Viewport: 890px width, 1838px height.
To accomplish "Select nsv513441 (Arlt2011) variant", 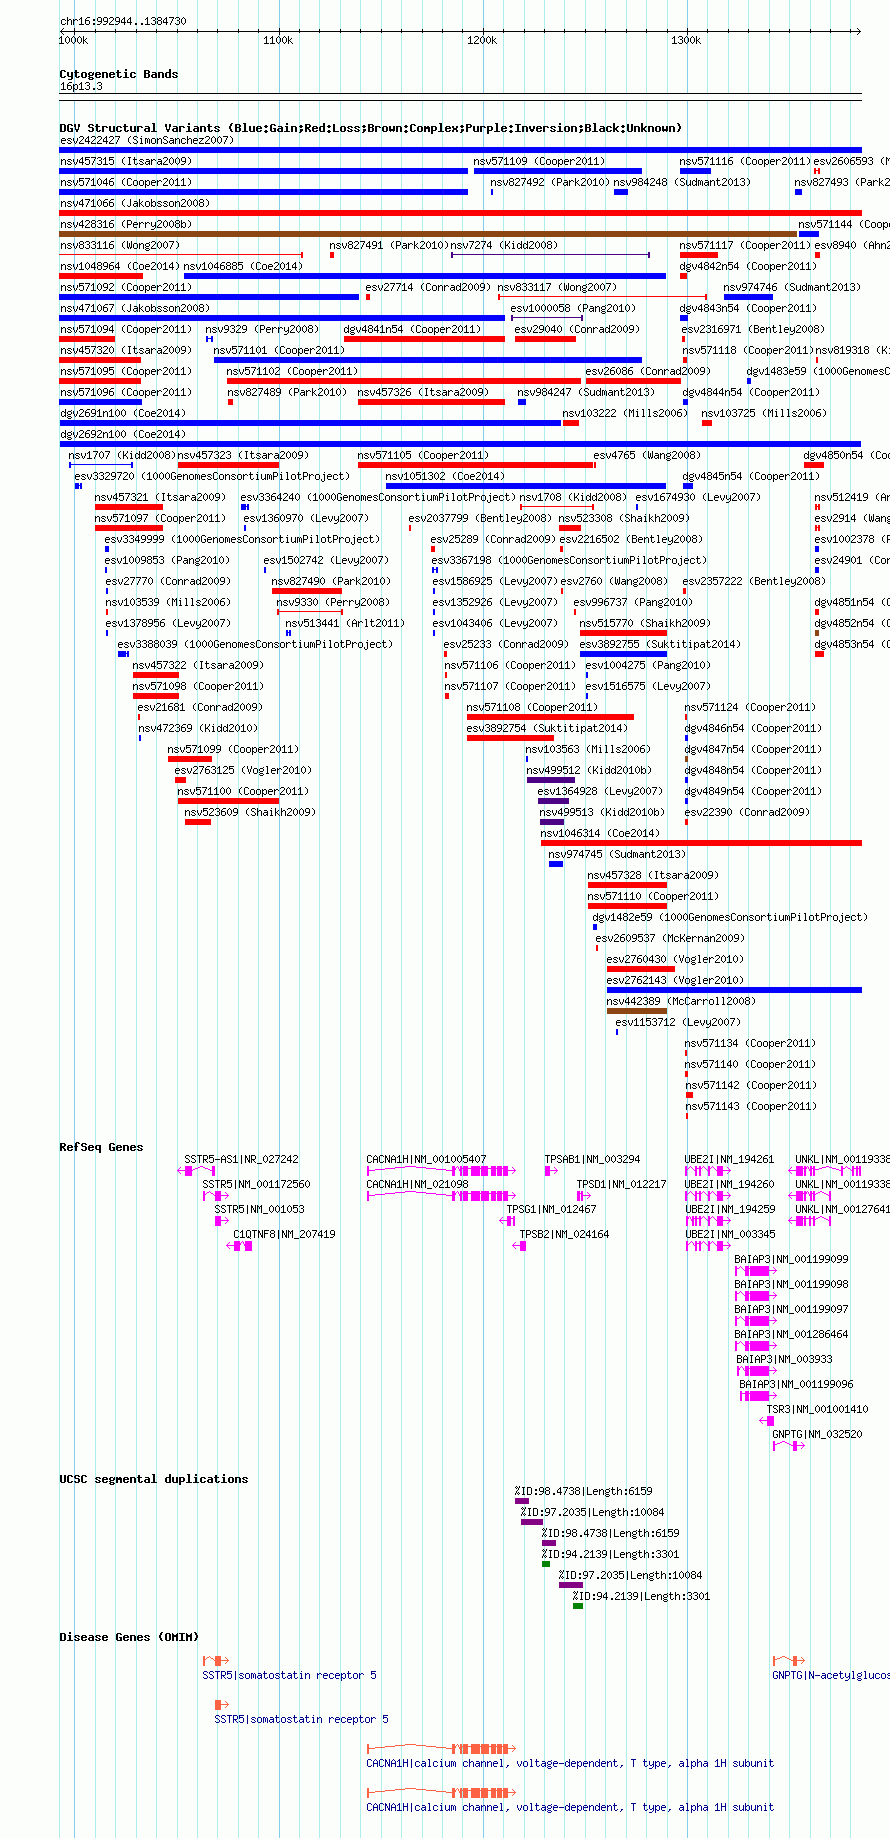I will (345, 623).
